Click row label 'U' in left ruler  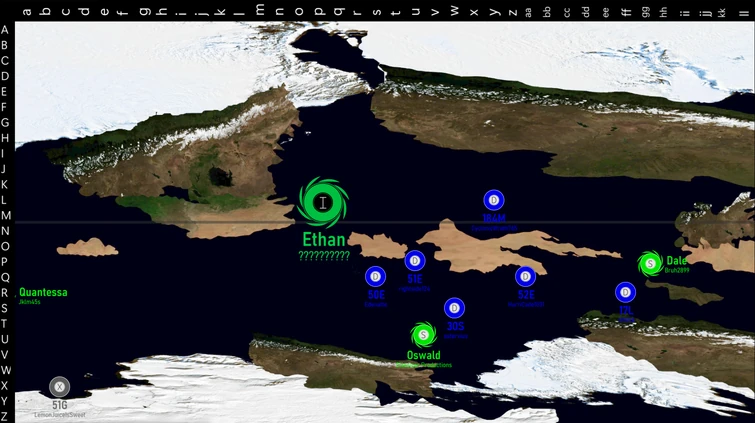[x=5, y=339]
